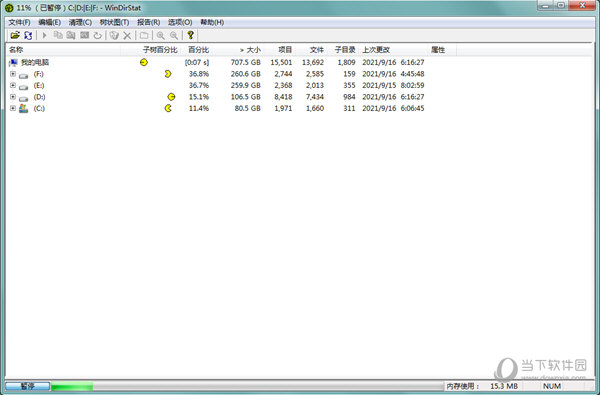Click the 36.8% percentage cell

point(199,74)
